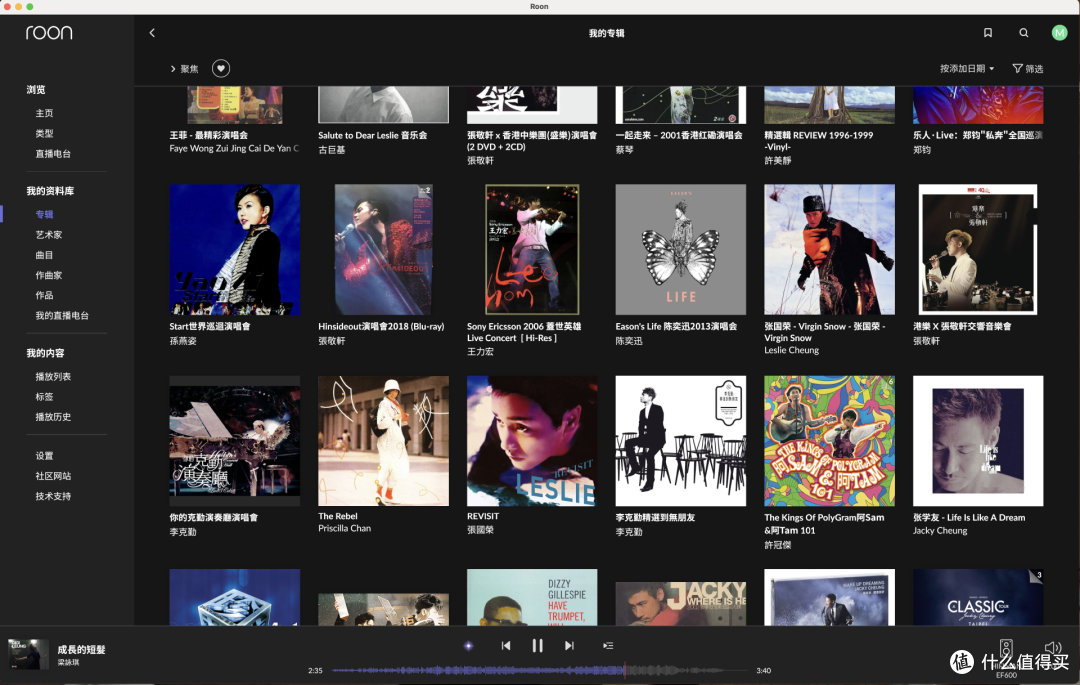Viewport: 1080px width, 685px height.
Task: Open the 港樂 X 張敬軒交響音樂會 cover
Action: [978, 249]
